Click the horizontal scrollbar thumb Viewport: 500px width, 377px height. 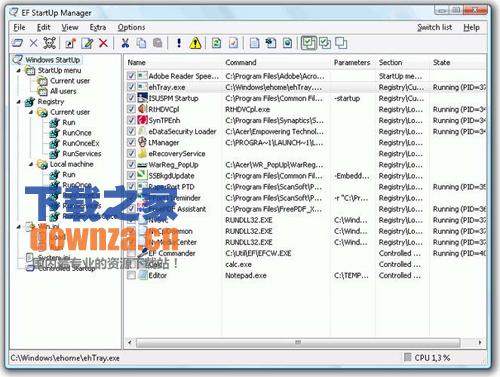pyautogui.click(x=298, y=342)
